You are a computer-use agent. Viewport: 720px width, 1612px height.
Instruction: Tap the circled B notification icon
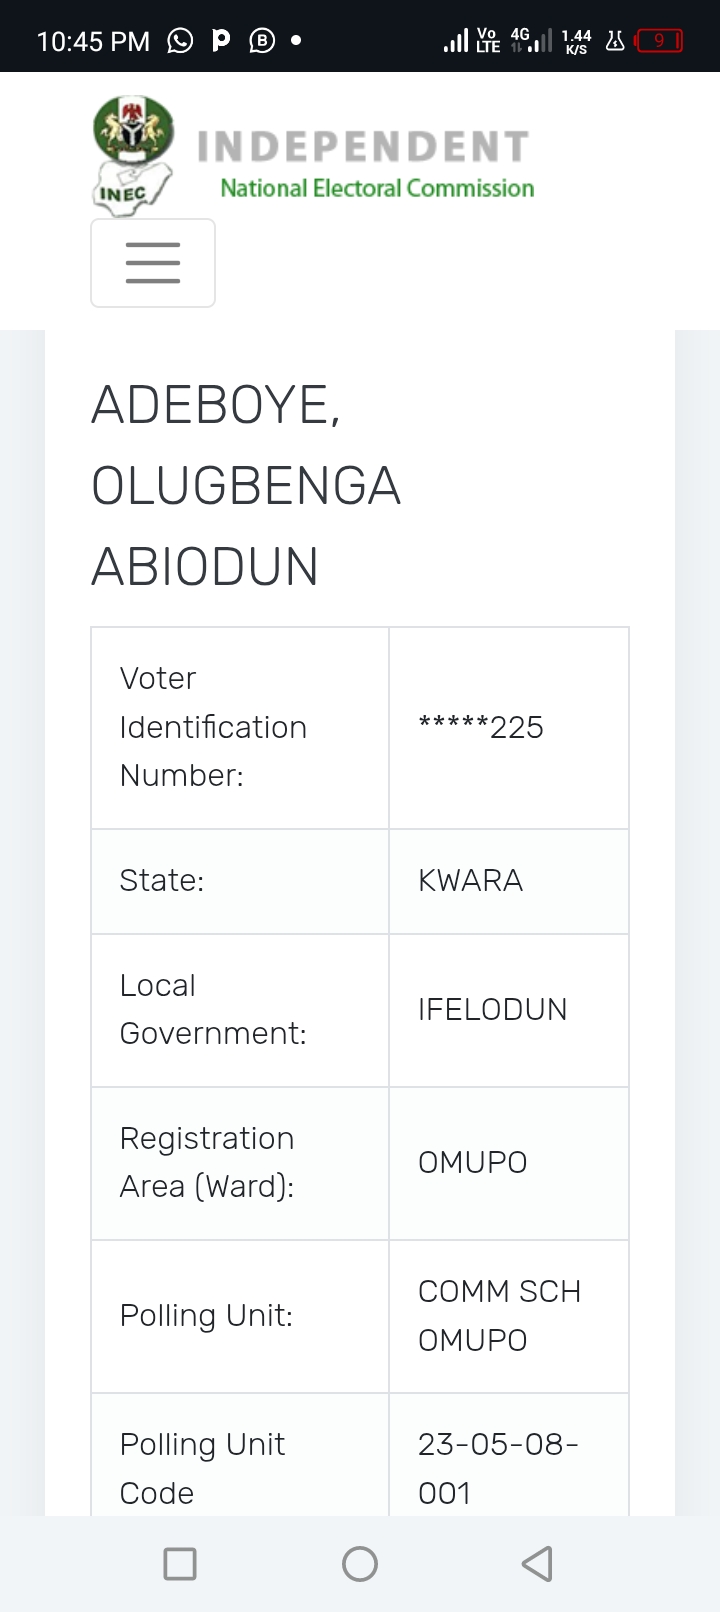[262, 40]
